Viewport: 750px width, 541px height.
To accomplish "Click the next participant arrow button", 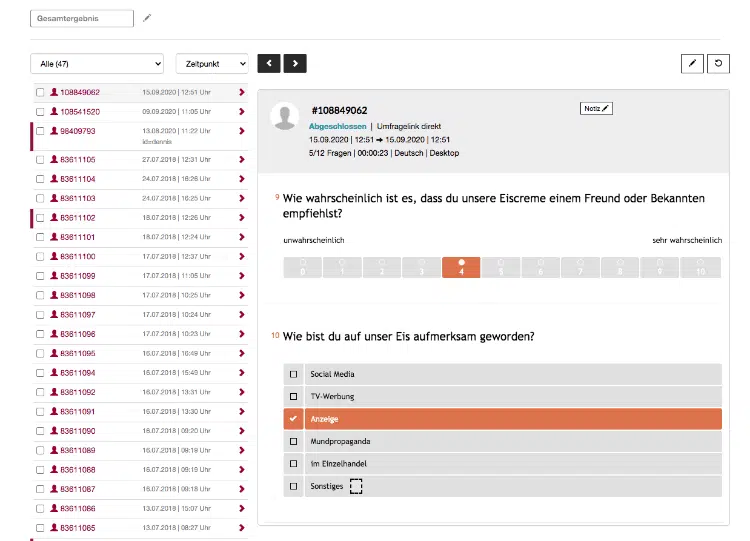I will 295,63.
